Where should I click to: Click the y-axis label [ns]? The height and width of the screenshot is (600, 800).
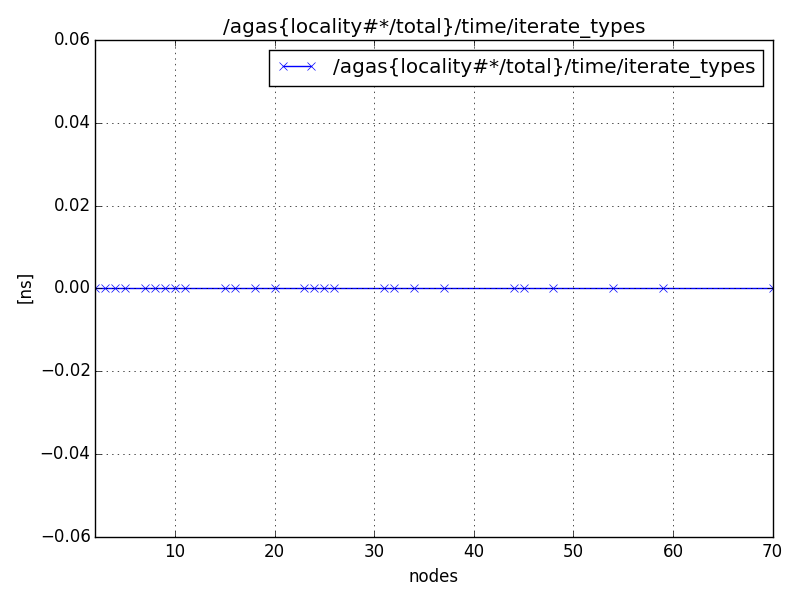coord(22,287)
